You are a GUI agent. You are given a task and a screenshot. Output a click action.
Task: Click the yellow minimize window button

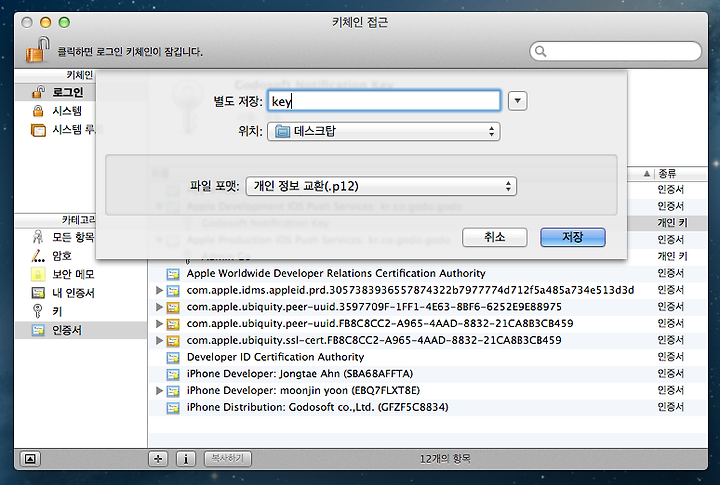pos(45,22)
